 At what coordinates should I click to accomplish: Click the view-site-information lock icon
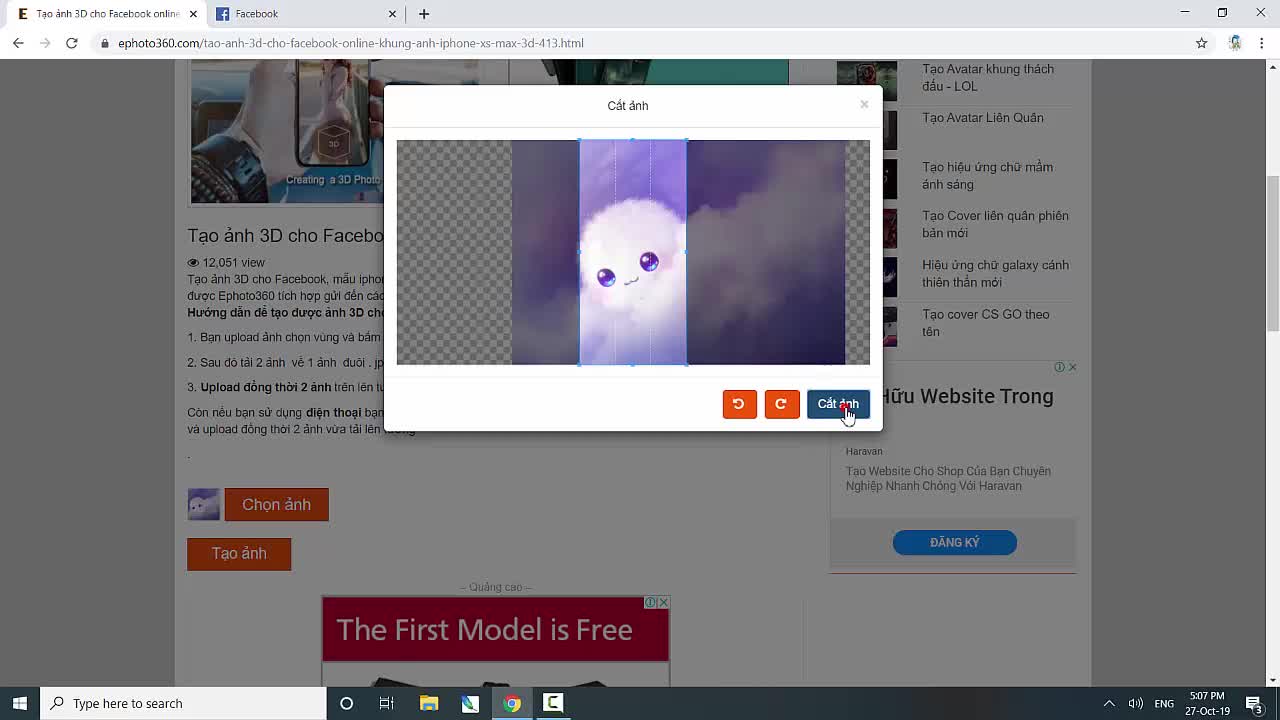104,43
